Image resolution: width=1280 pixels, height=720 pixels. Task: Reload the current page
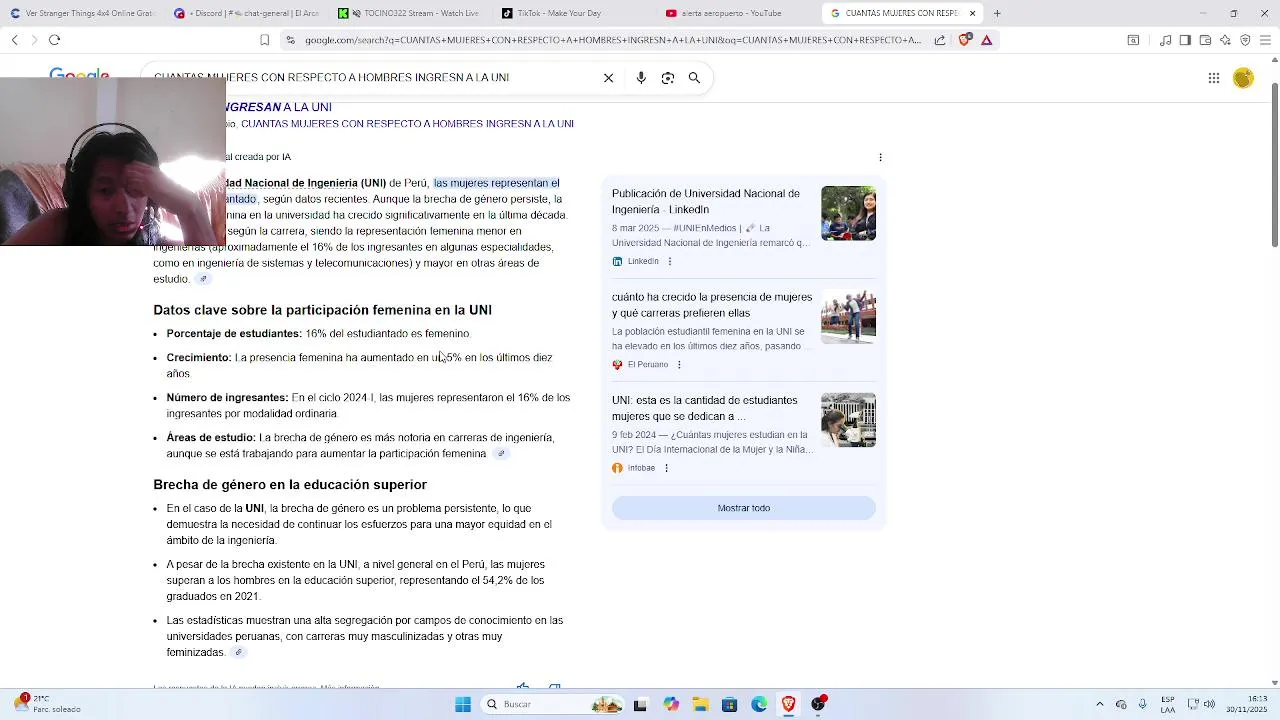click(x=54, y=40)
